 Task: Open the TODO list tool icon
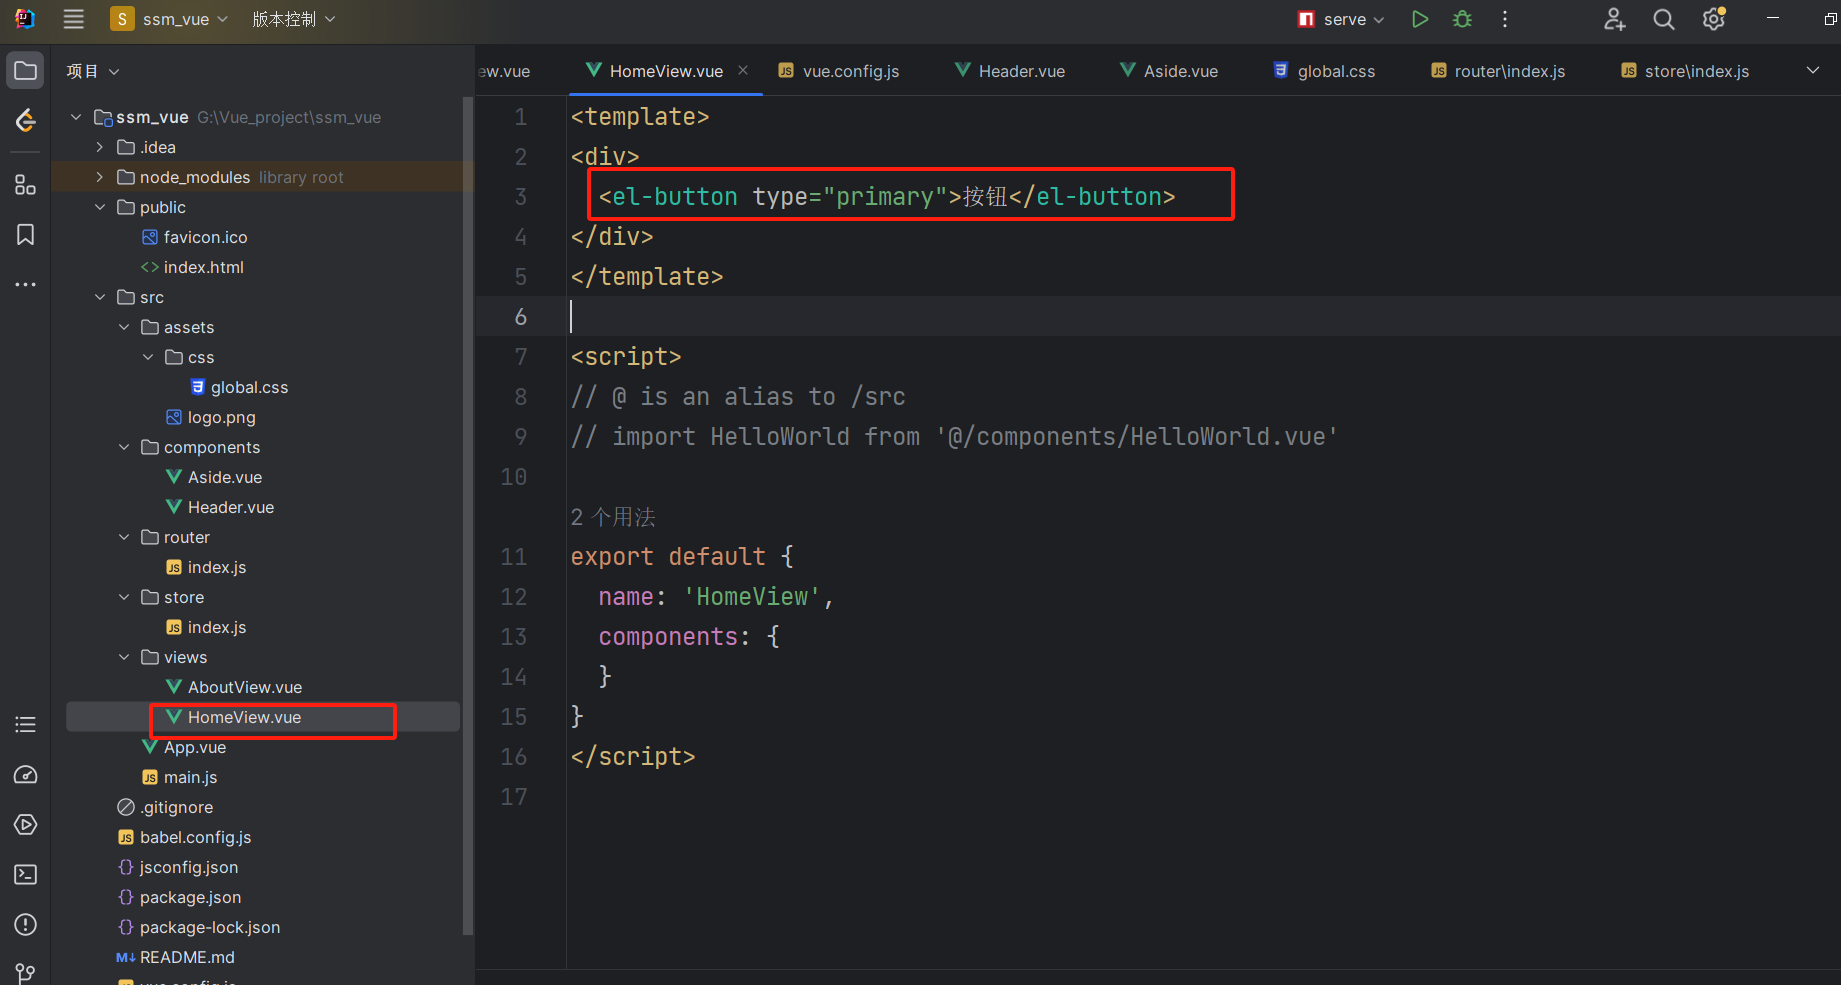coord(26,725)
